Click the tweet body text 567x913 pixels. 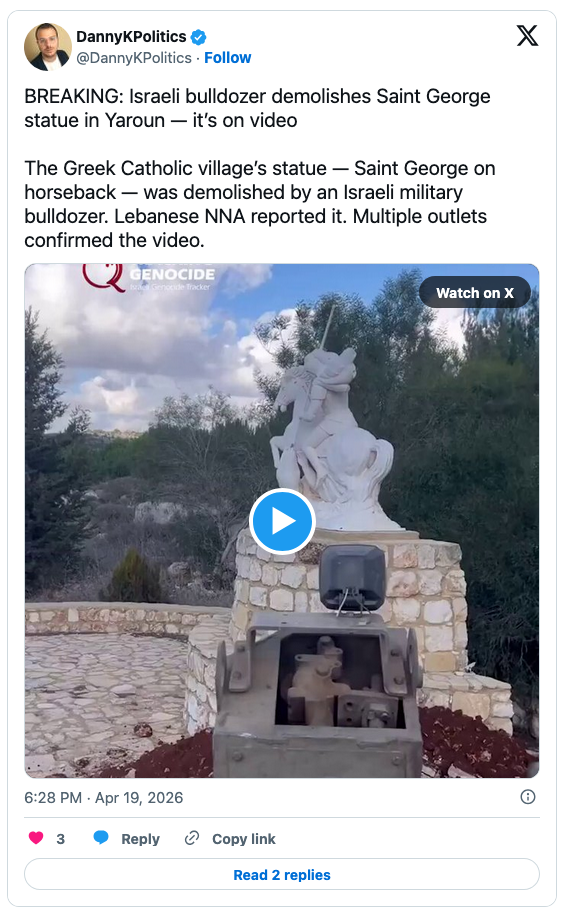pos(260,168)
